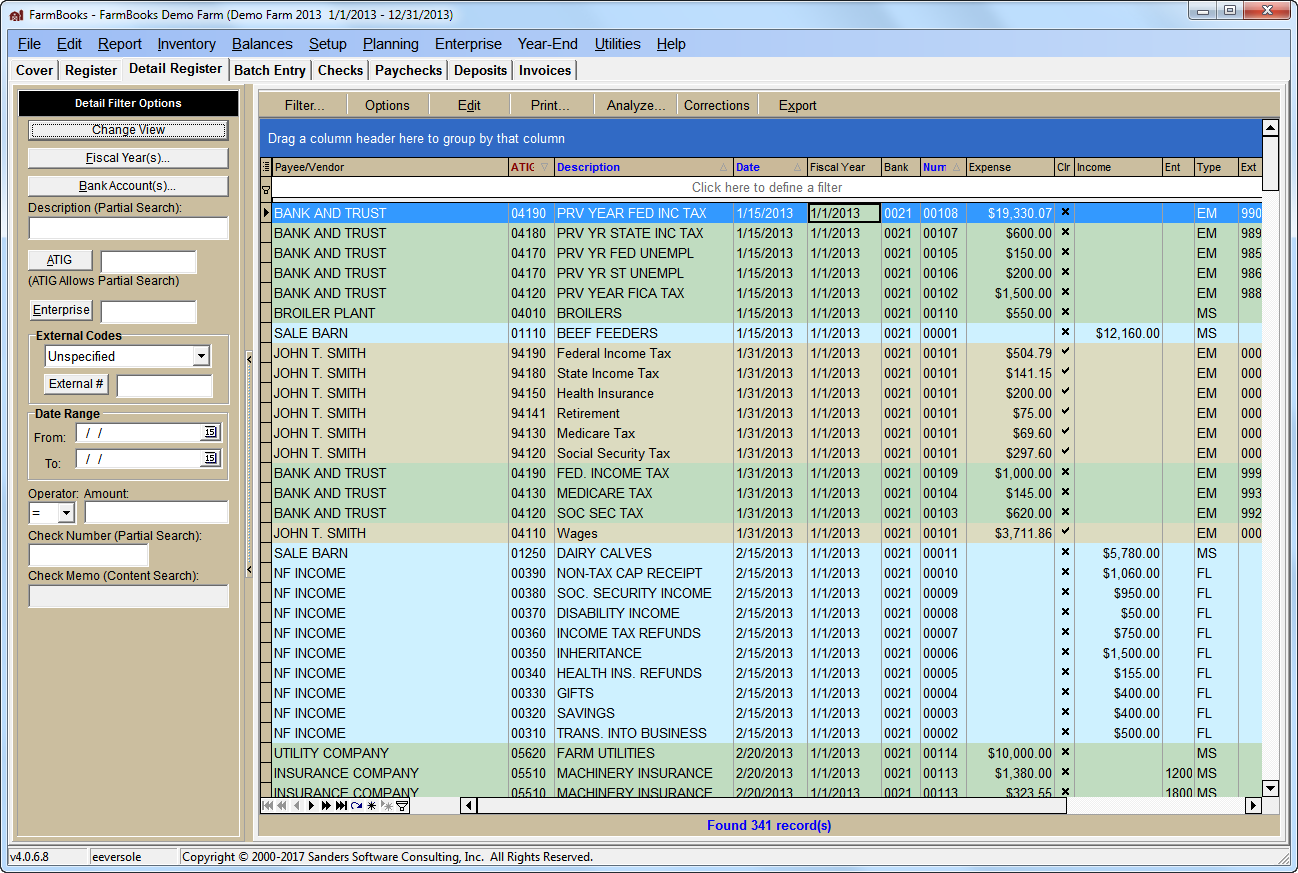This screenshot has width=1298, height=873.
Task: Click the Change View button
Action: click(x=128, y=130)
